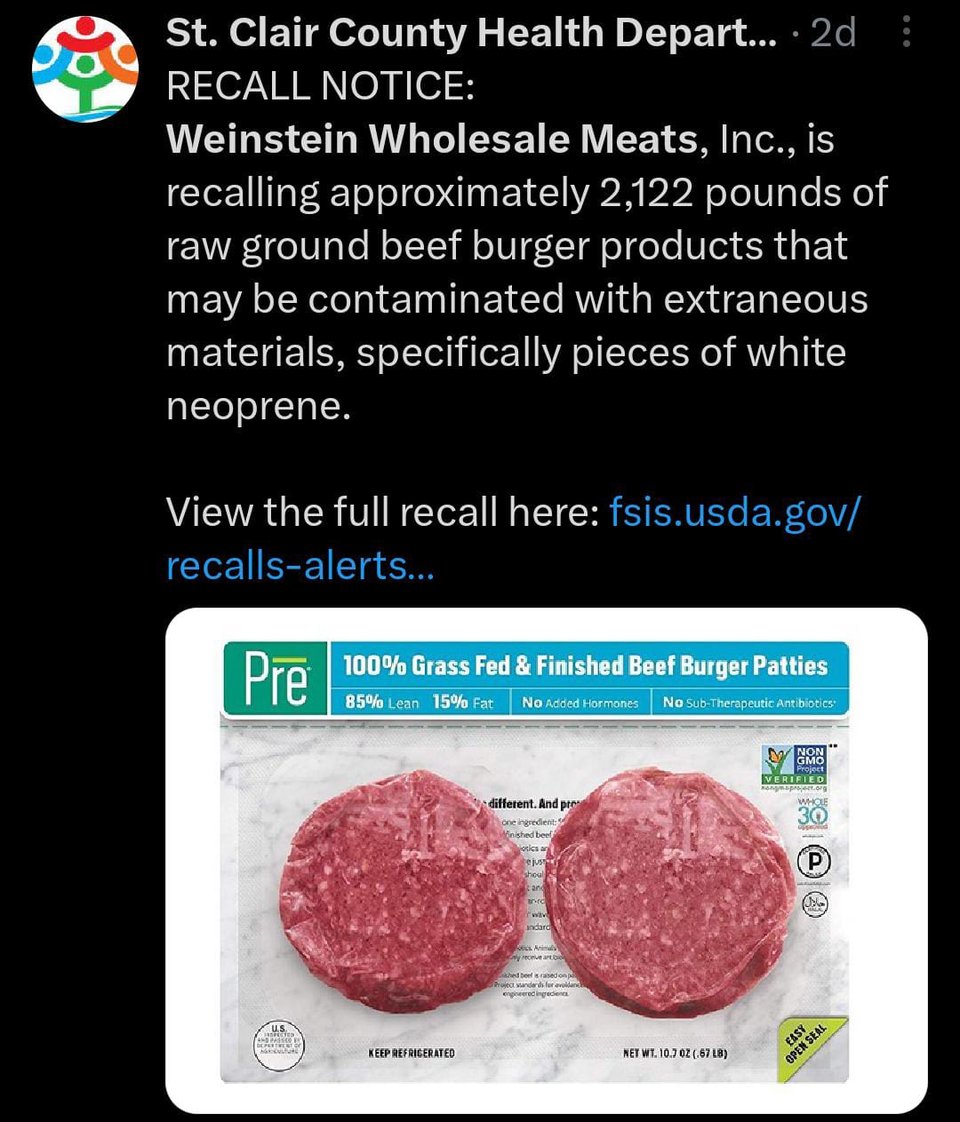
Task: Click the 100% Grass Fed & Finished banner
Action: click(585, 666)
